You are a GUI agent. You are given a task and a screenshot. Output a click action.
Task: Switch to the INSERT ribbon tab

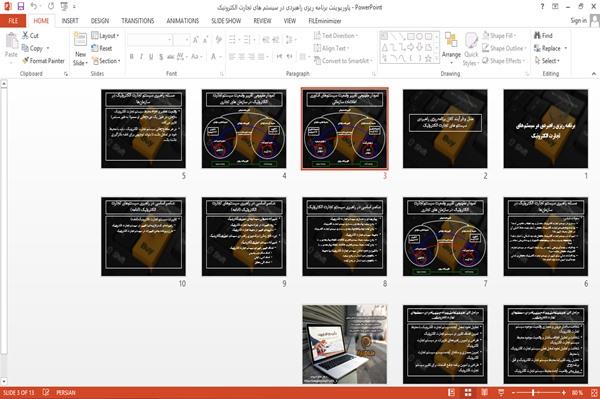(x=70, y=21)
